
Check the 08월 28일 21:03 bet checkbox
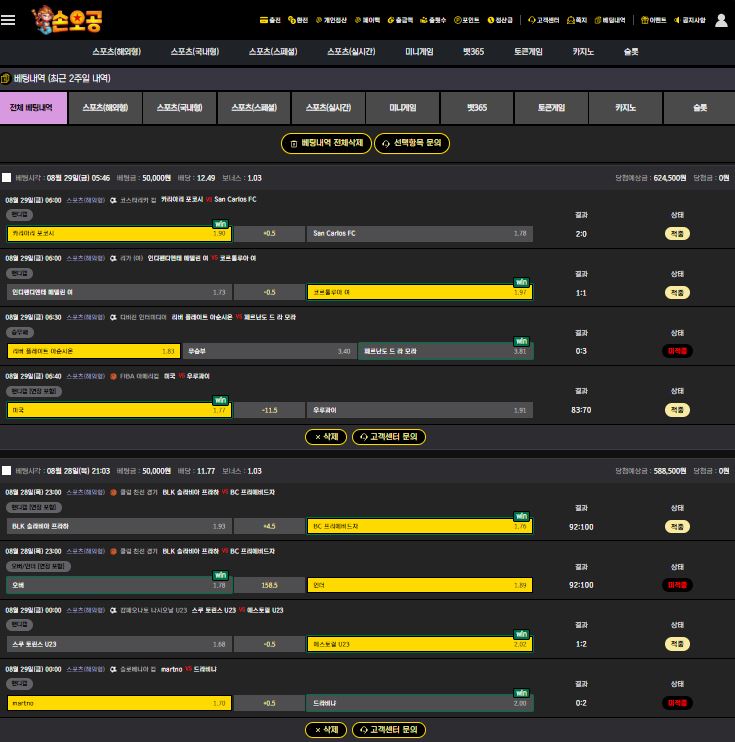(7, 470)
